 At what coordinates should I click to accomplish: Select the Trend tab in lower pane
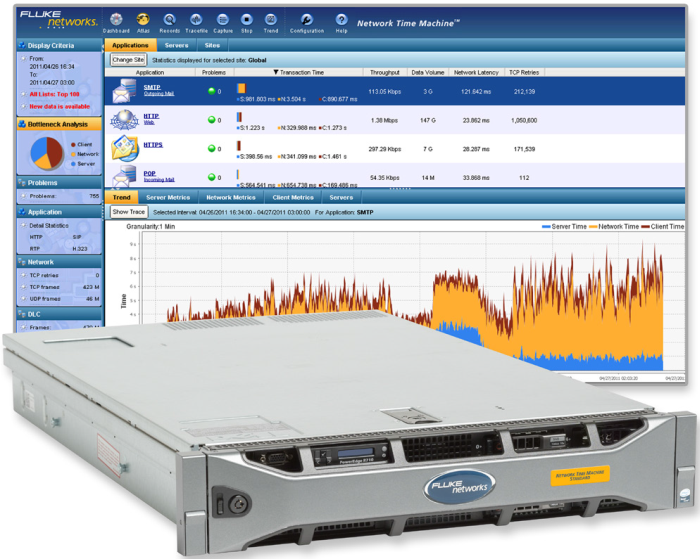click(x=121, y=197)
